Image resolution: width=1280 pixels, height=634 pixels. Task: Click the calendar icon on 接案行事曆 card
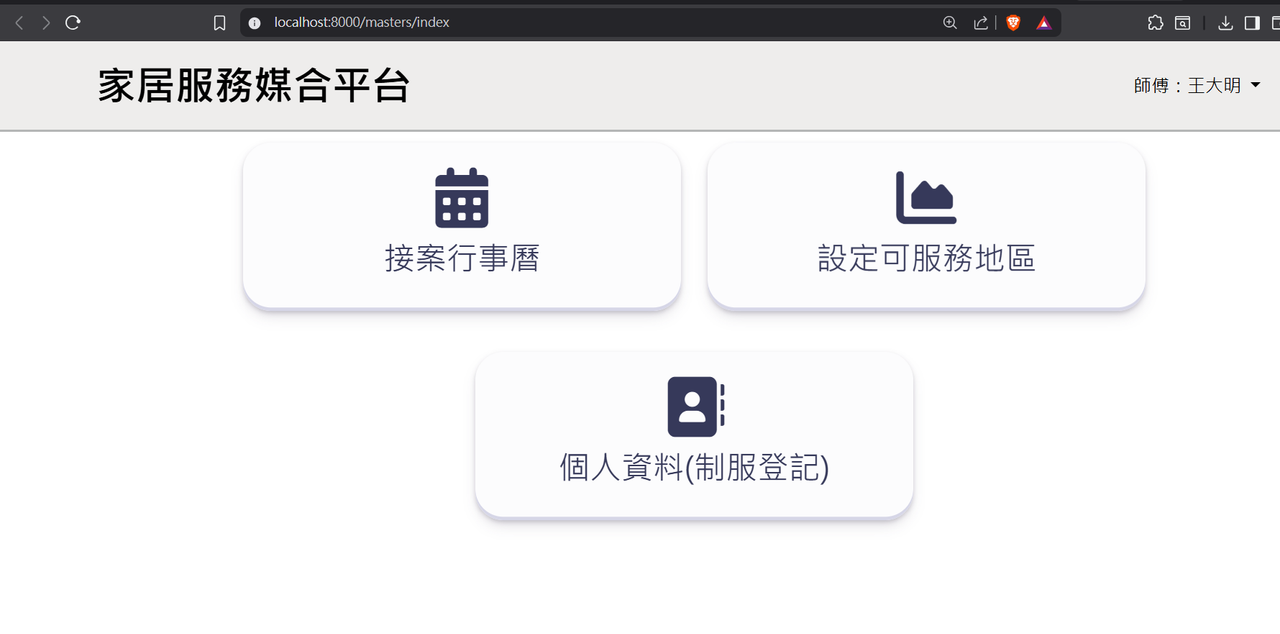[x=462, y=198]
